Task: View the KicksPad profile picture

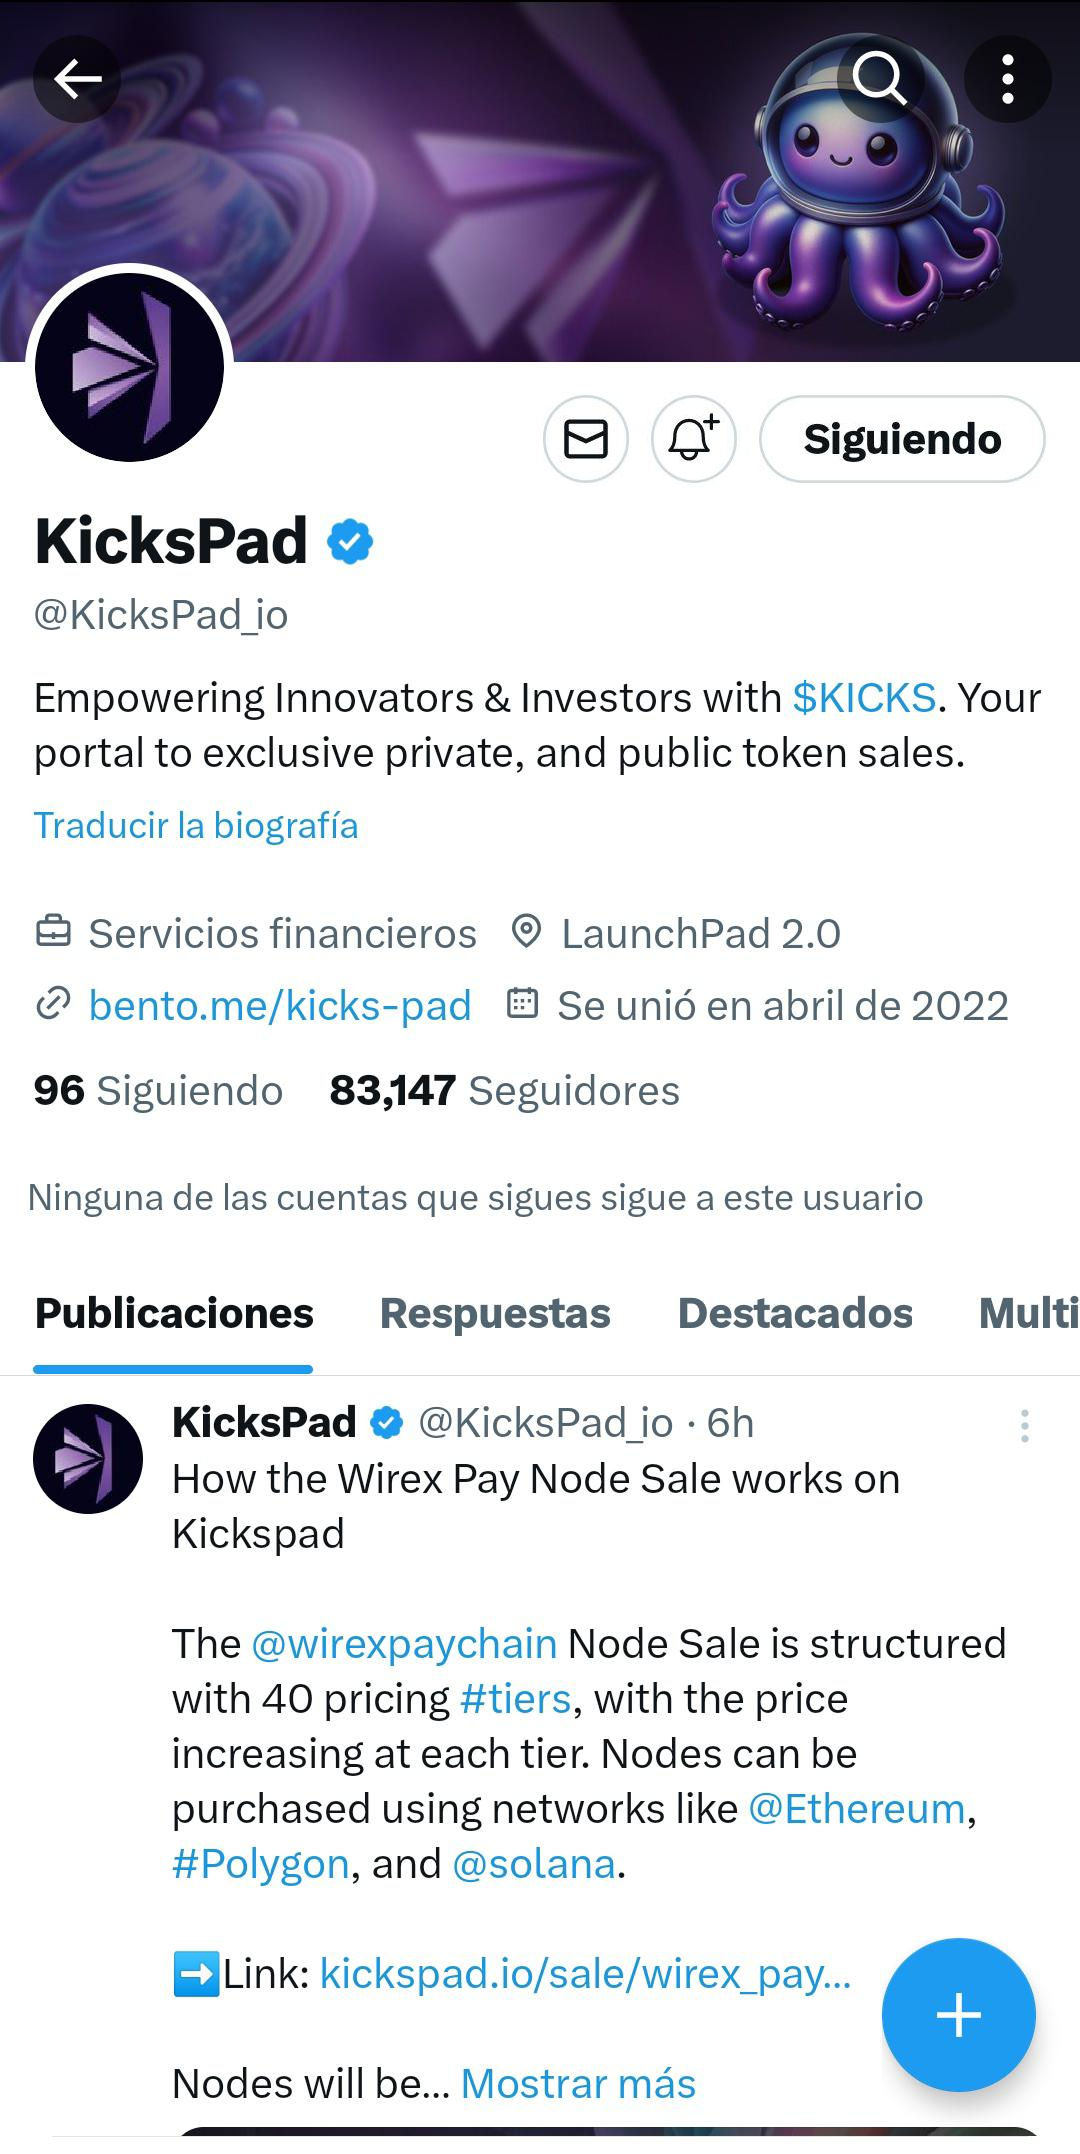Action: point(129,367)
